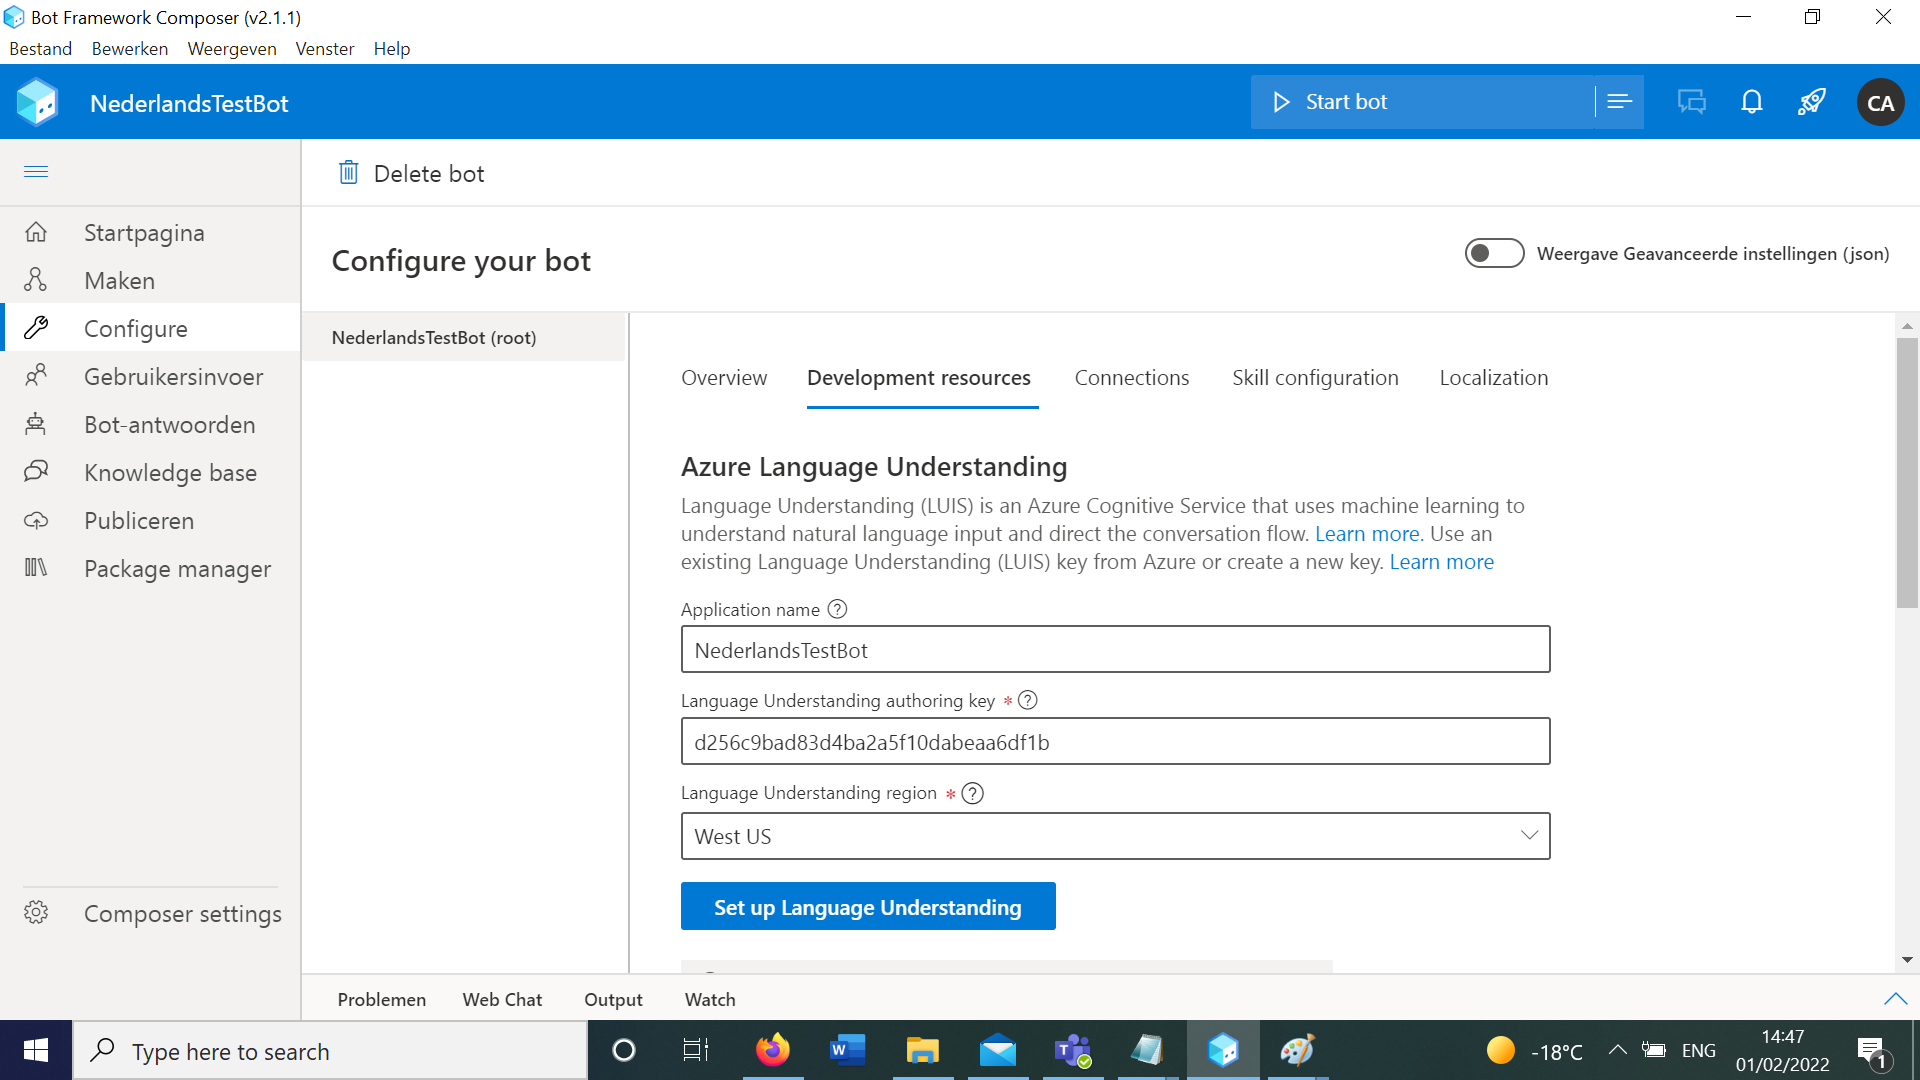Switch to the Connections tab
Viewport: 1920px width, 1080px height.
(1131, 377)
